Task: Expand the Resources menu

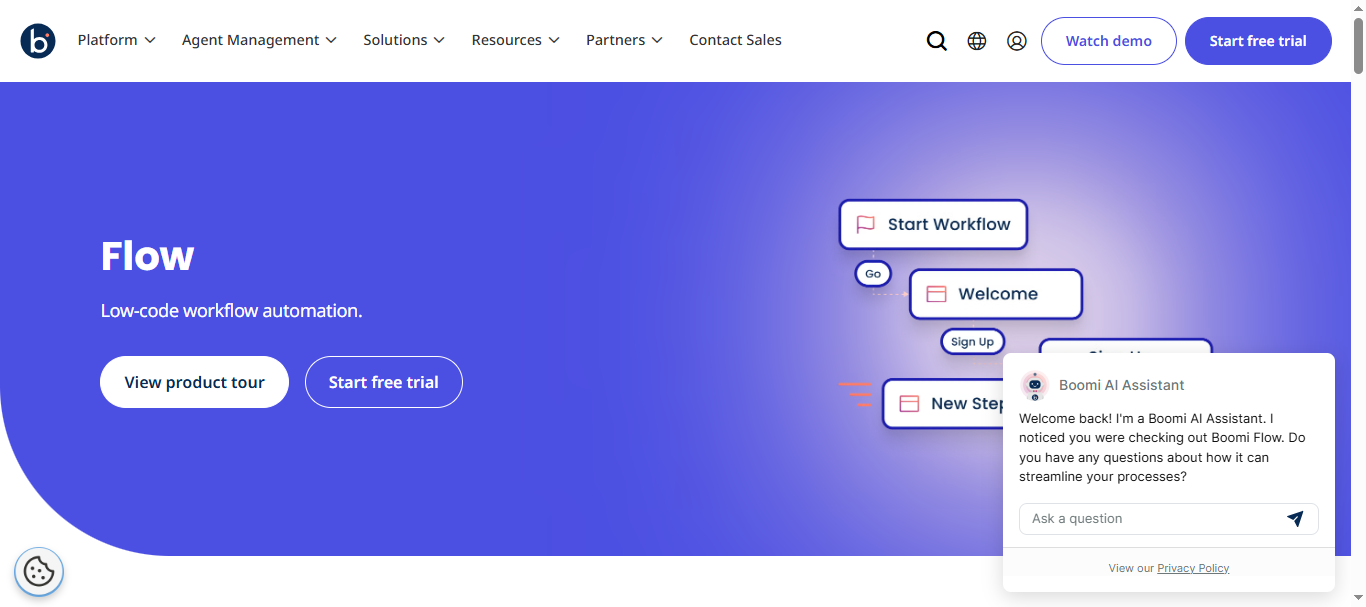Action: [x=515, y=40]
